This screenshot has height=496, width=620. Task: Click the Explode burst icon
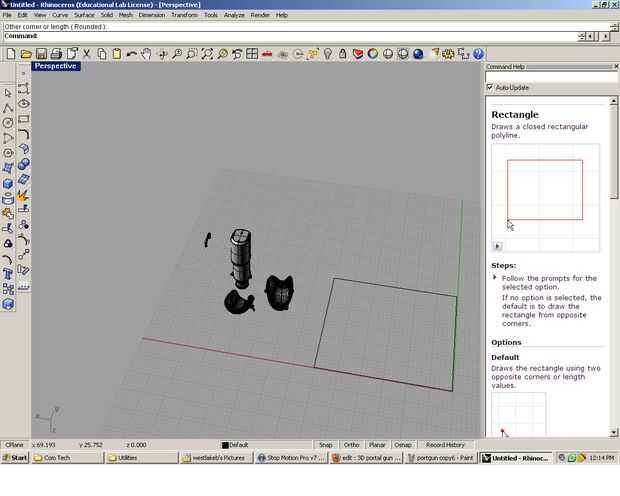point(23,195)
